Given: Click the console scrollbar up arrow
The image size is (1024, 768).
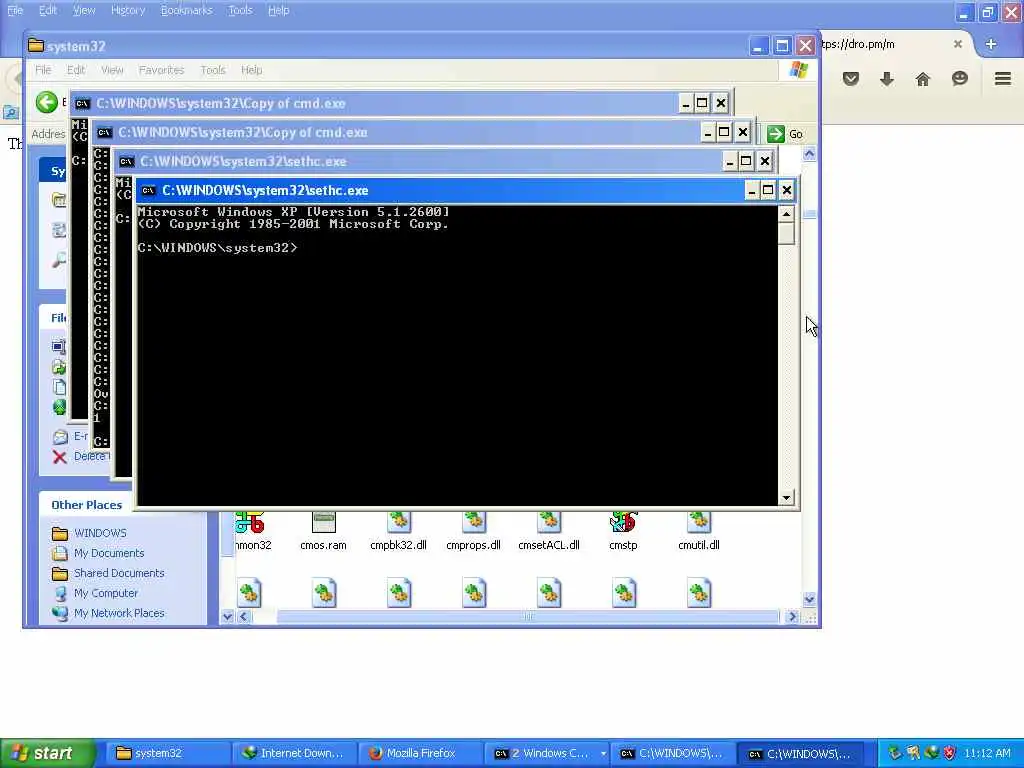Looking at the screenshot, I should click(786, 214).
